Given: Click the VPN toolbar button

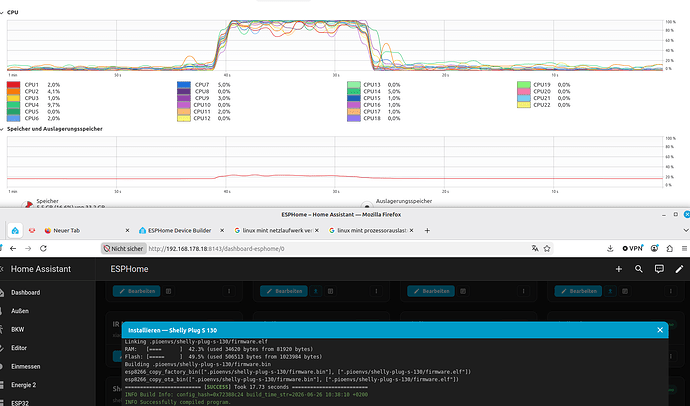Looking at the screenshot, I should [632, 249].
